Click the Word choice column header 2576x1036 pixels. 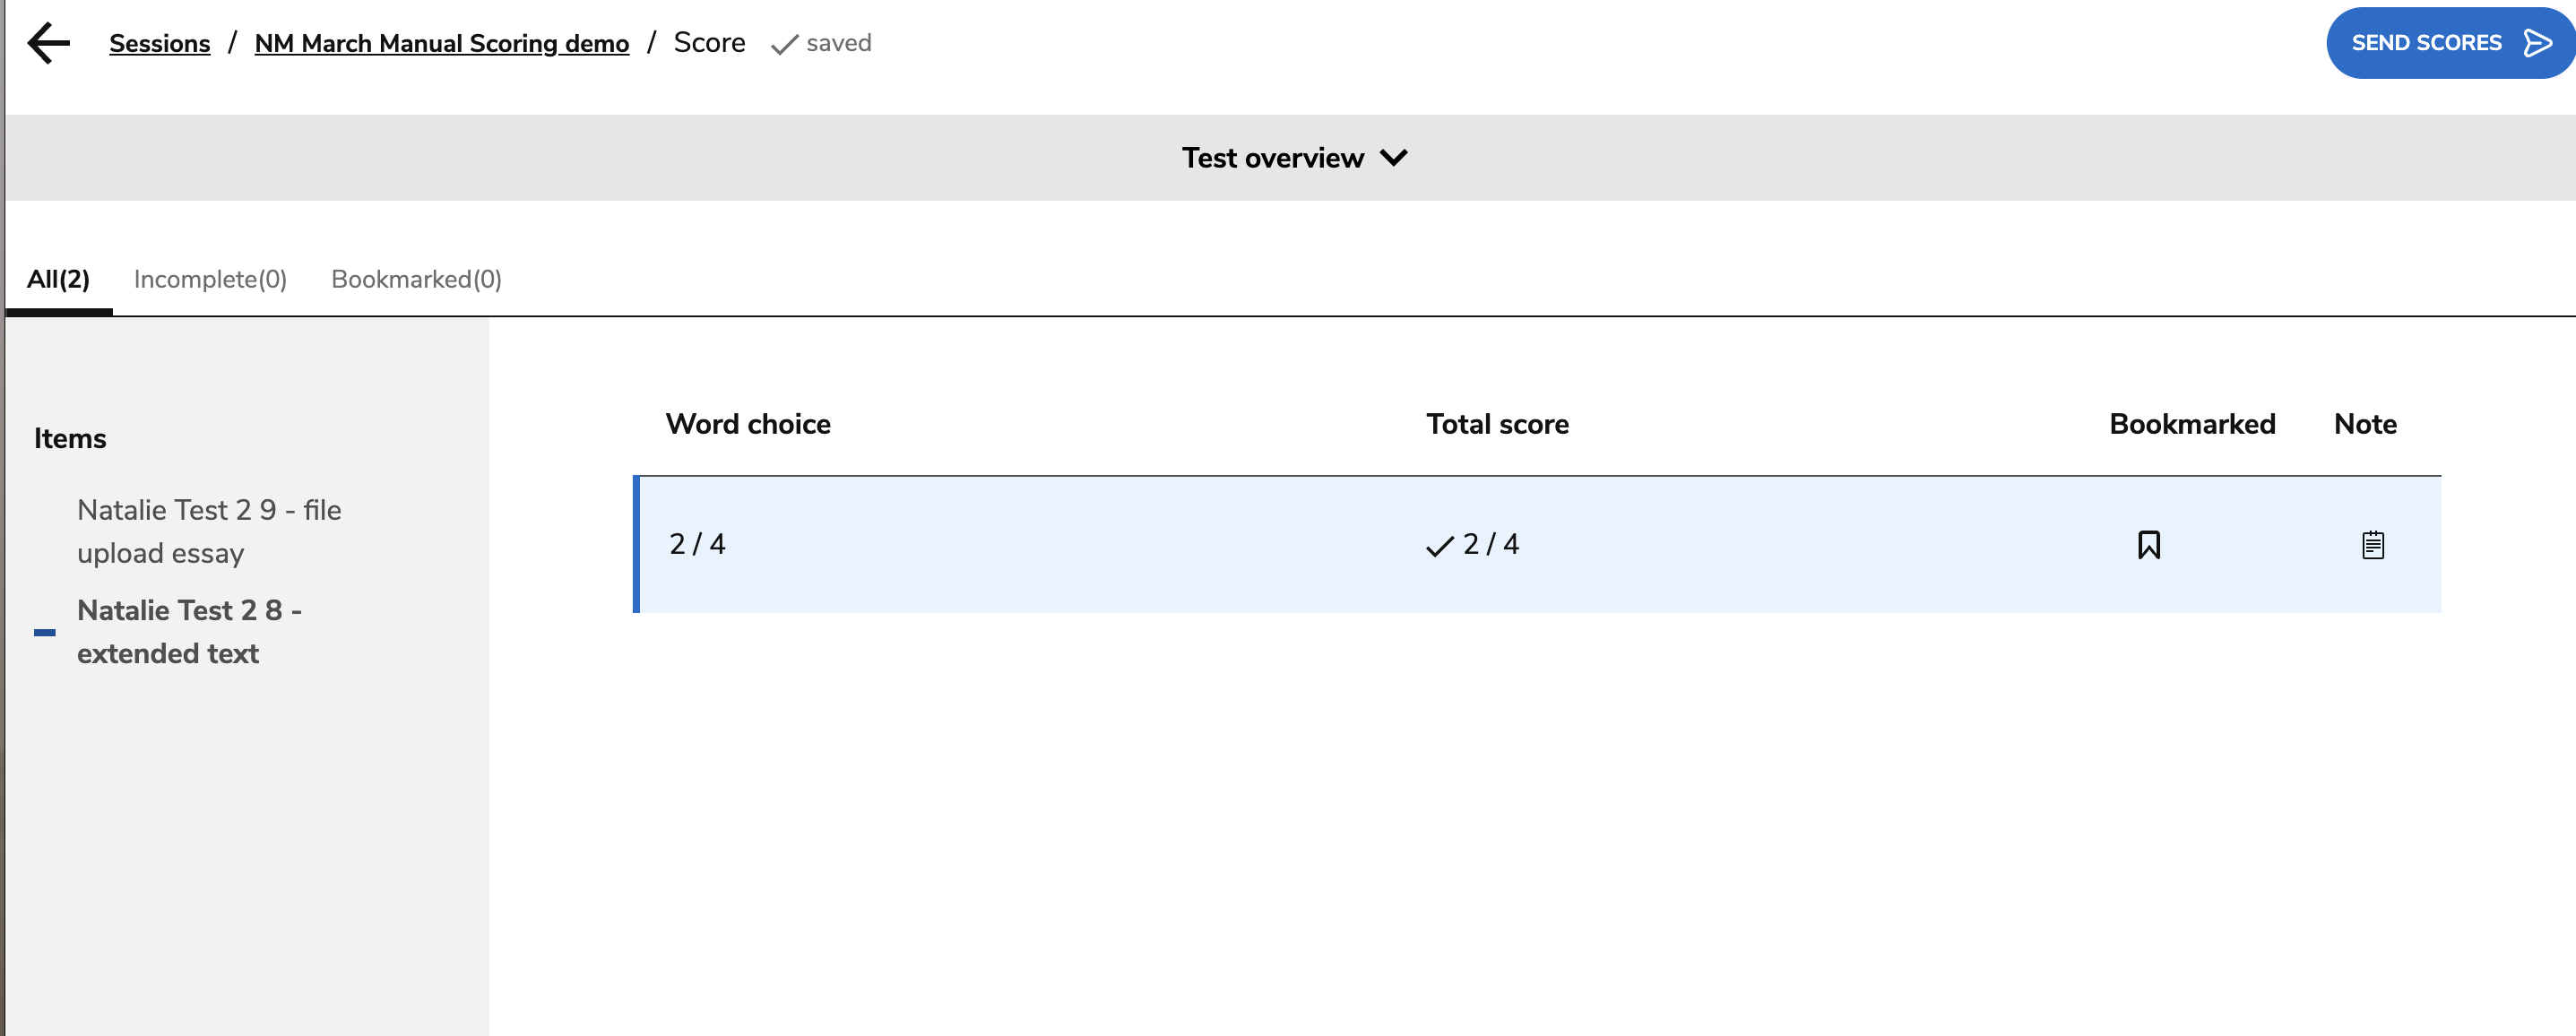click(x=748, y=424)
